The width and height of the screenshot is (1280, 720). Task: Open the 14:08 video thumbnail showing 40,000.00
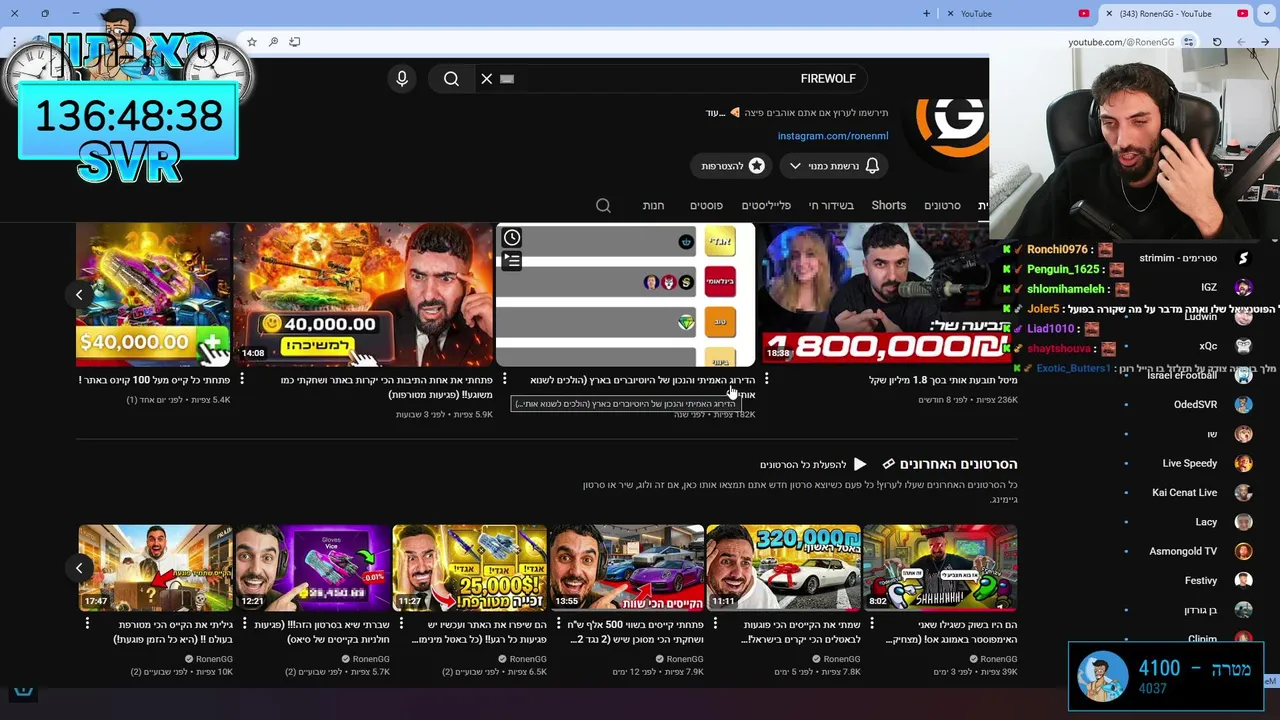[363, 295]
